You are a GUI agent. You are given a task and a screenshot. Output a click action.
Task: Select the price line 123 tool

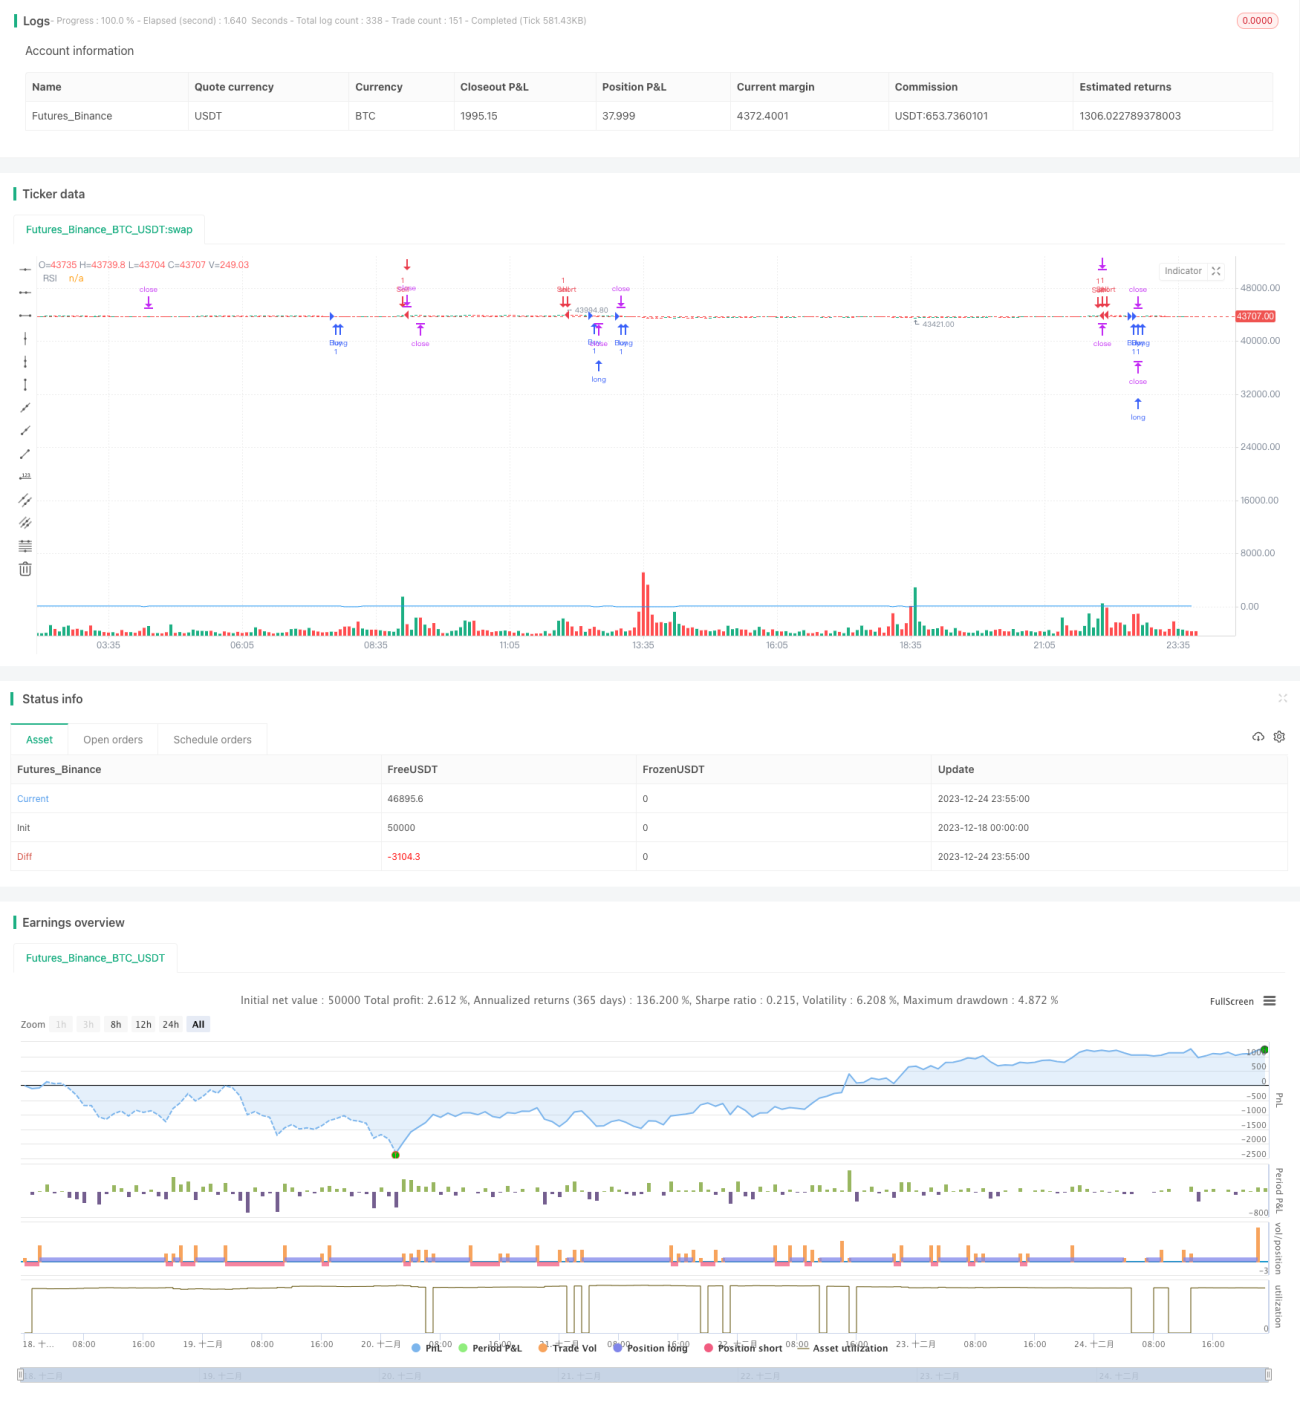[25, 476]
